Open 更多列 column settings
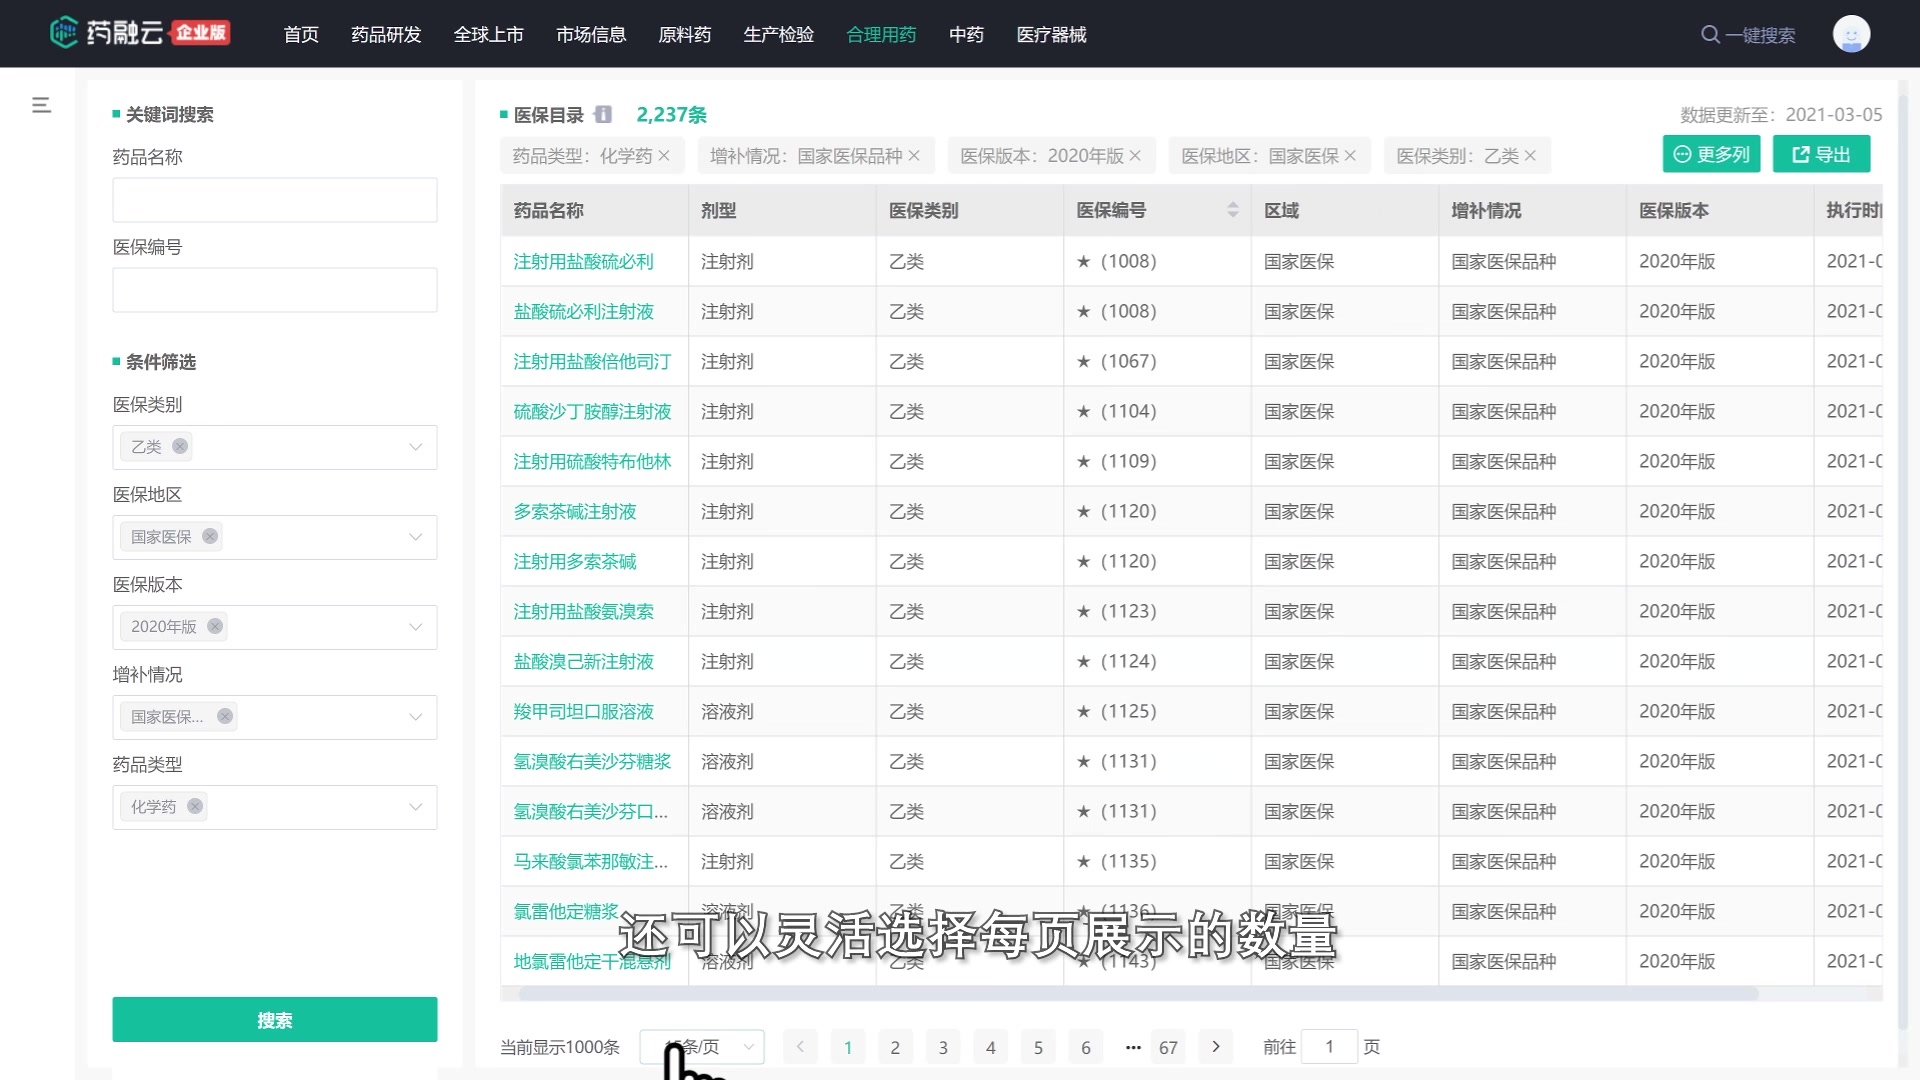1920x1080 pixels. pos(1710,154)
